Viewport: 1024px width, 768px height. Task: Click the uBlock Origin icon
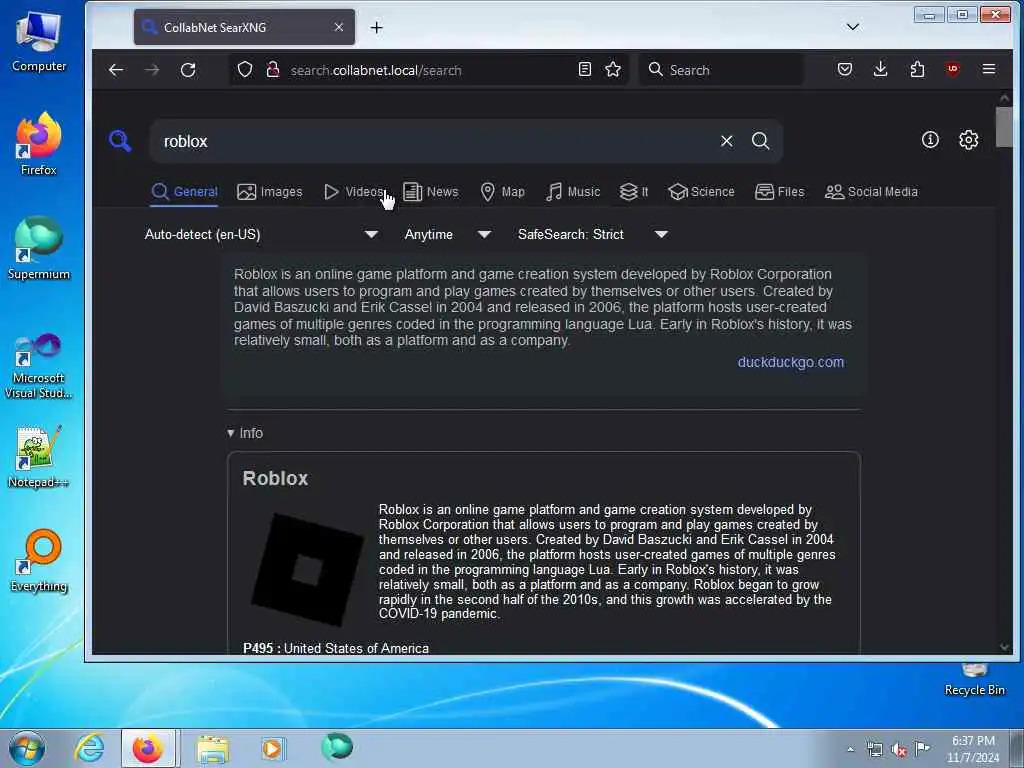click(x=953, y=69)
